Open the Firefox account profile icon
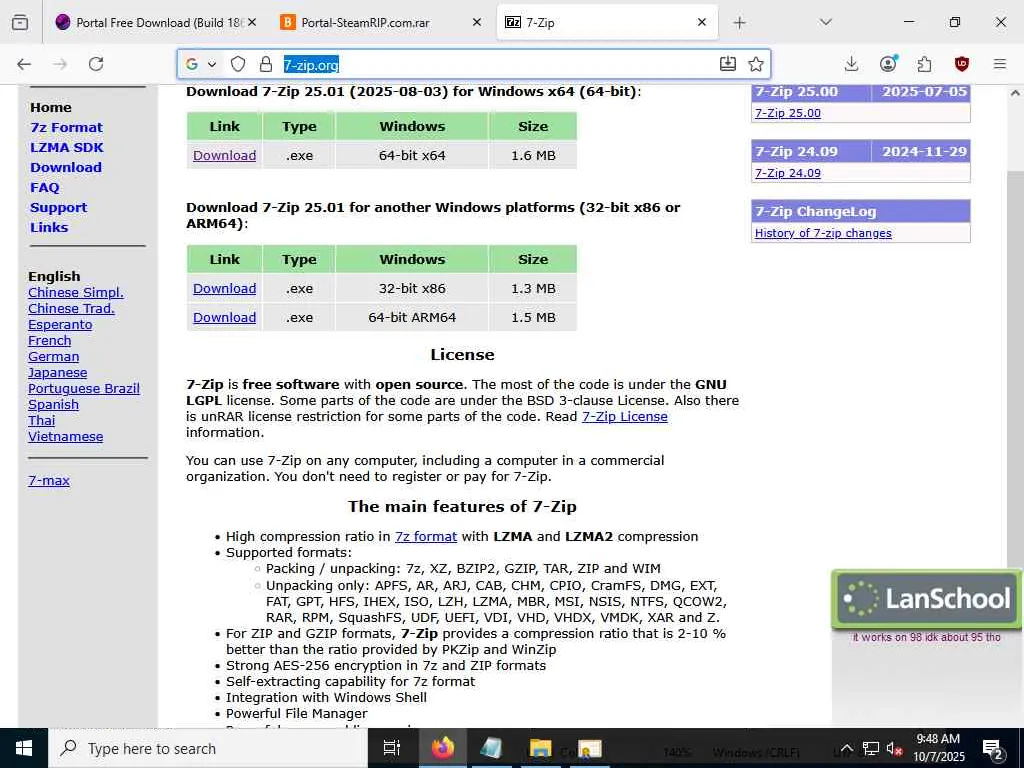The image size is (1024, 768). pos(888,63)
